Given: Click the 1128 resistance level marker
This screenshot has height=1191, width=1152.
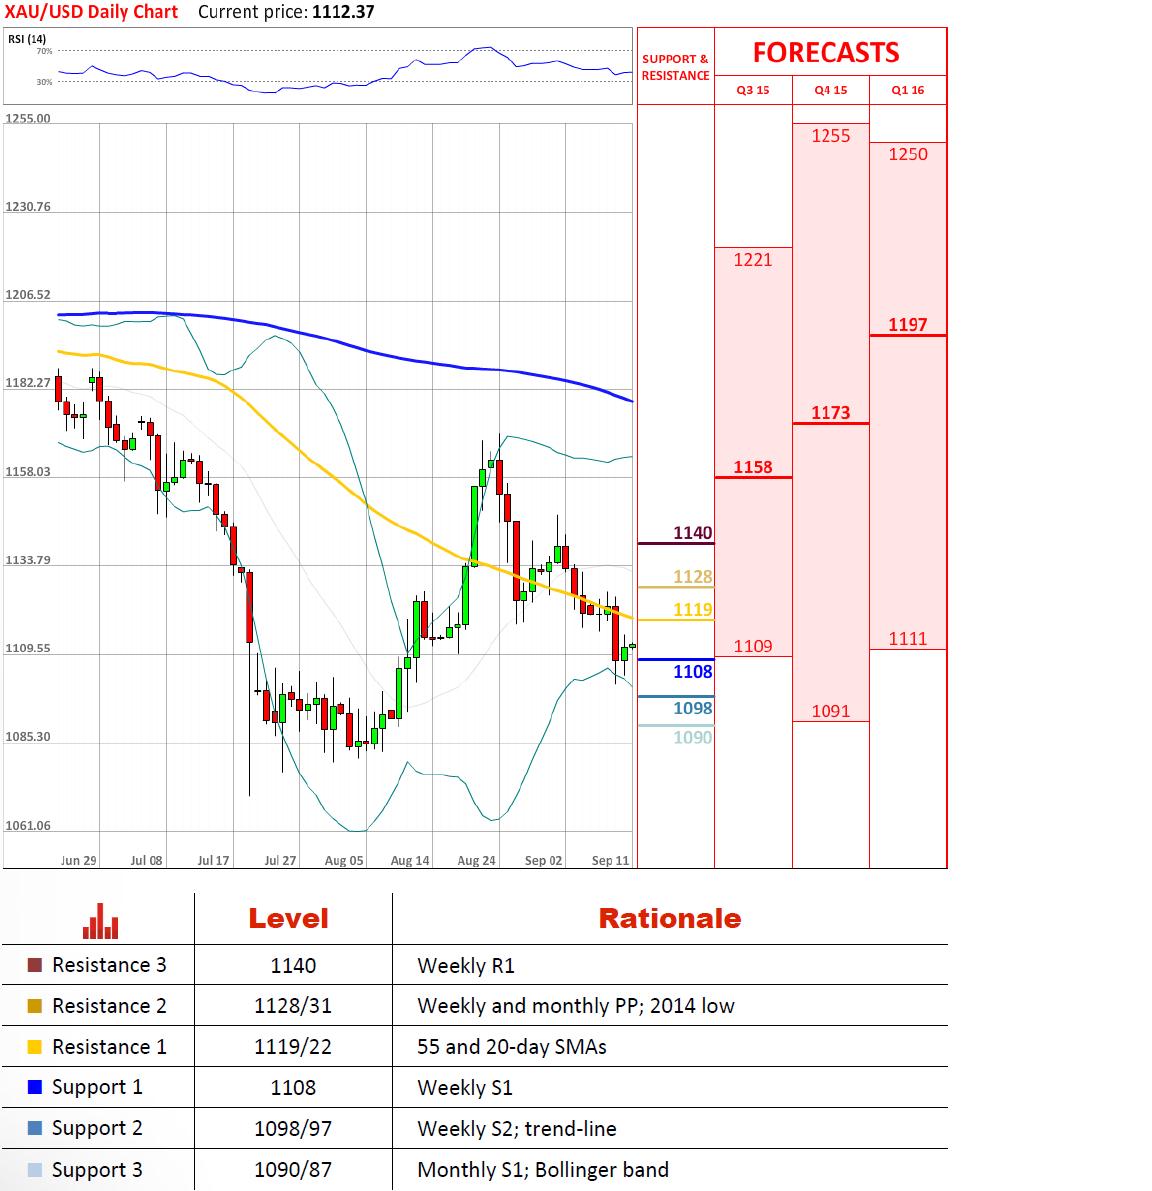Looking at the screenshot, I should tap(693, 577).
